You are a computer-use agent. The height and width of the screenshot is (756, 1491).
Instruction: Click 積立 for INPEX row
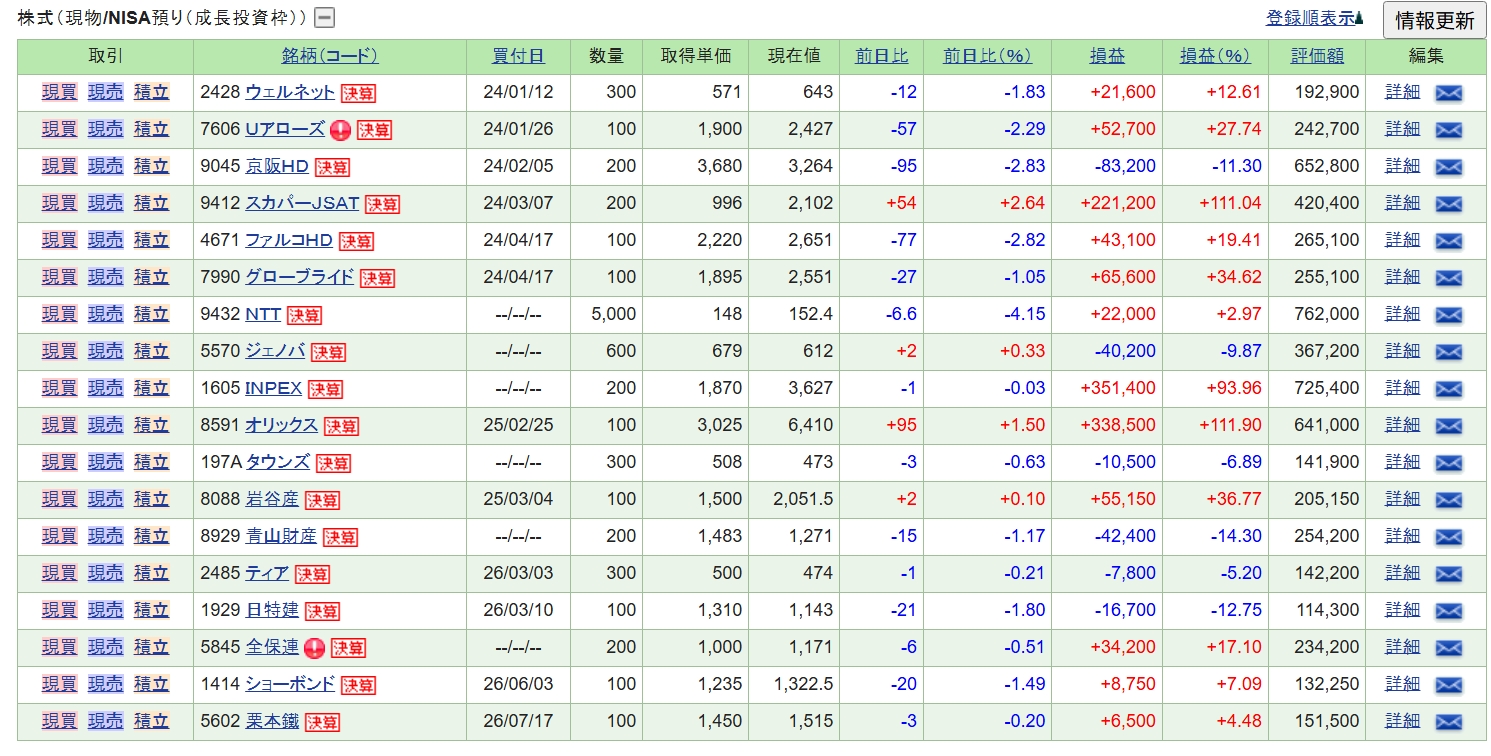coord(151,388)
